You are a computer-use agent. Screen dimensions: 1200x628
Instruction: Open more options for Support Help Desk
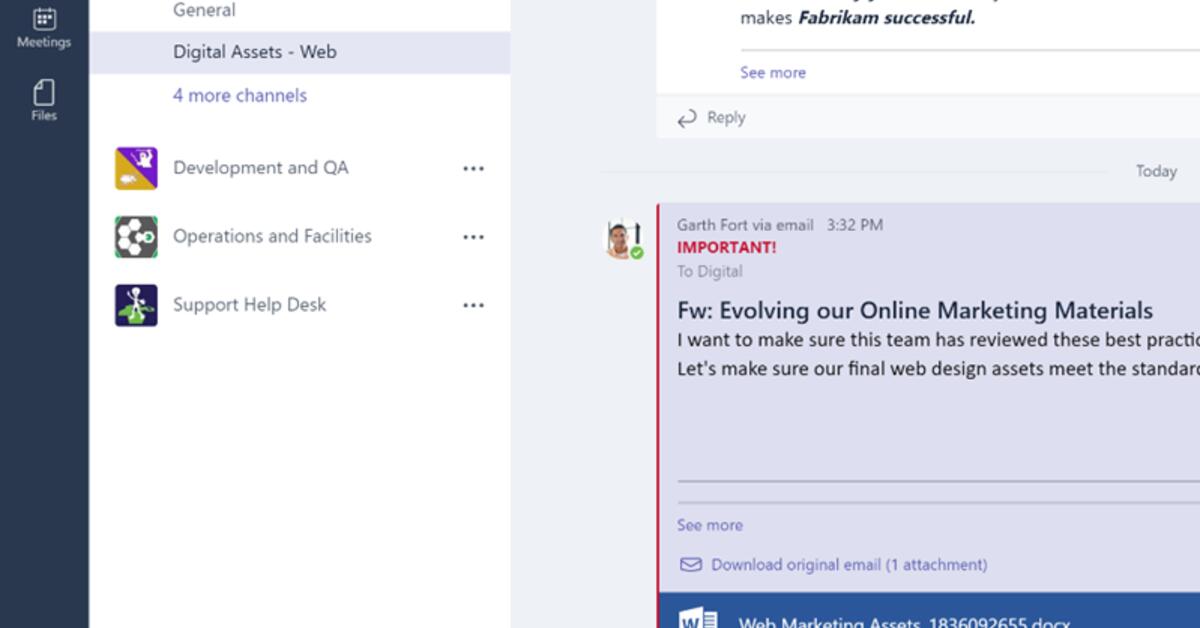pos(474,305)
